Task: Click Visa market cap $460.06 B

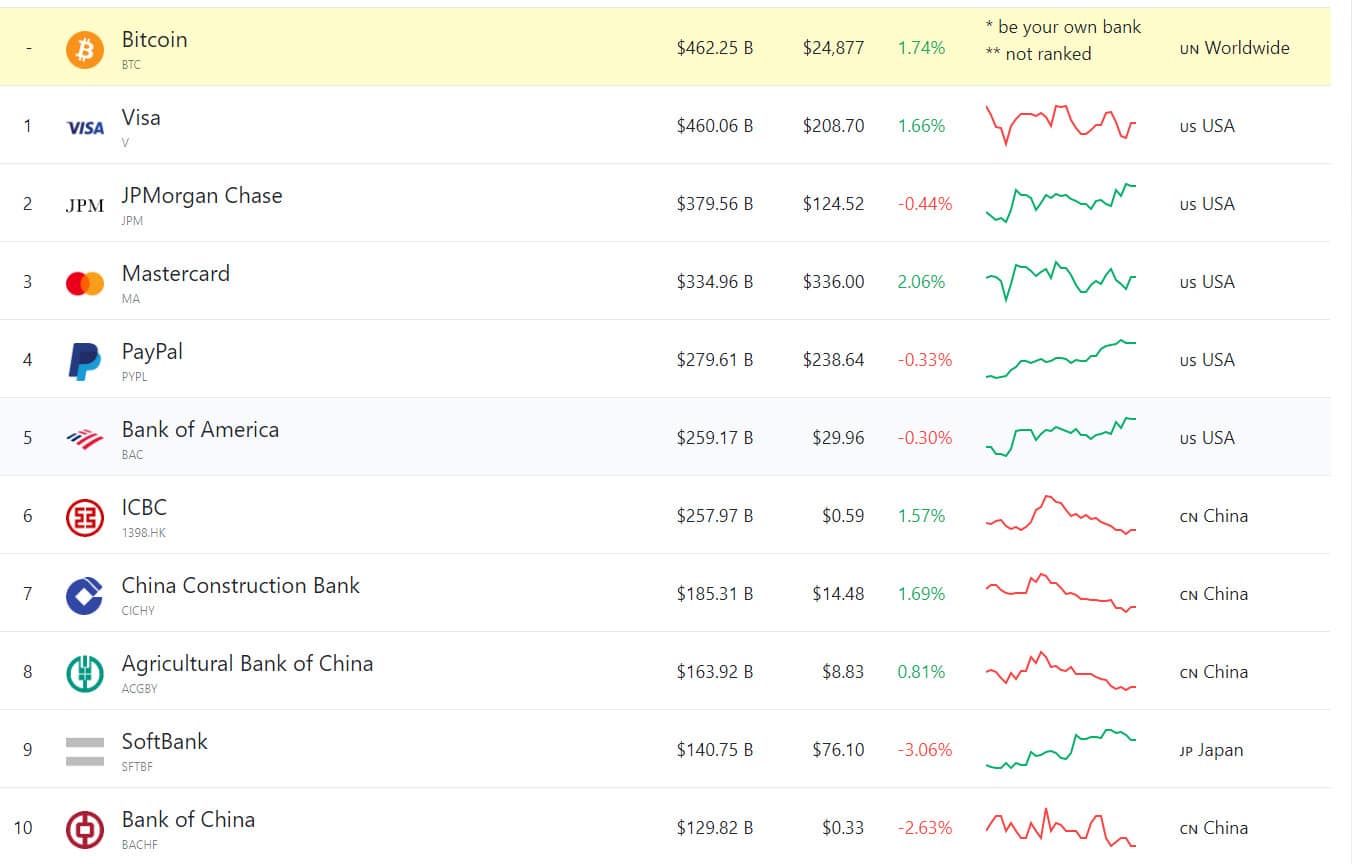Action: click(715, 125)
